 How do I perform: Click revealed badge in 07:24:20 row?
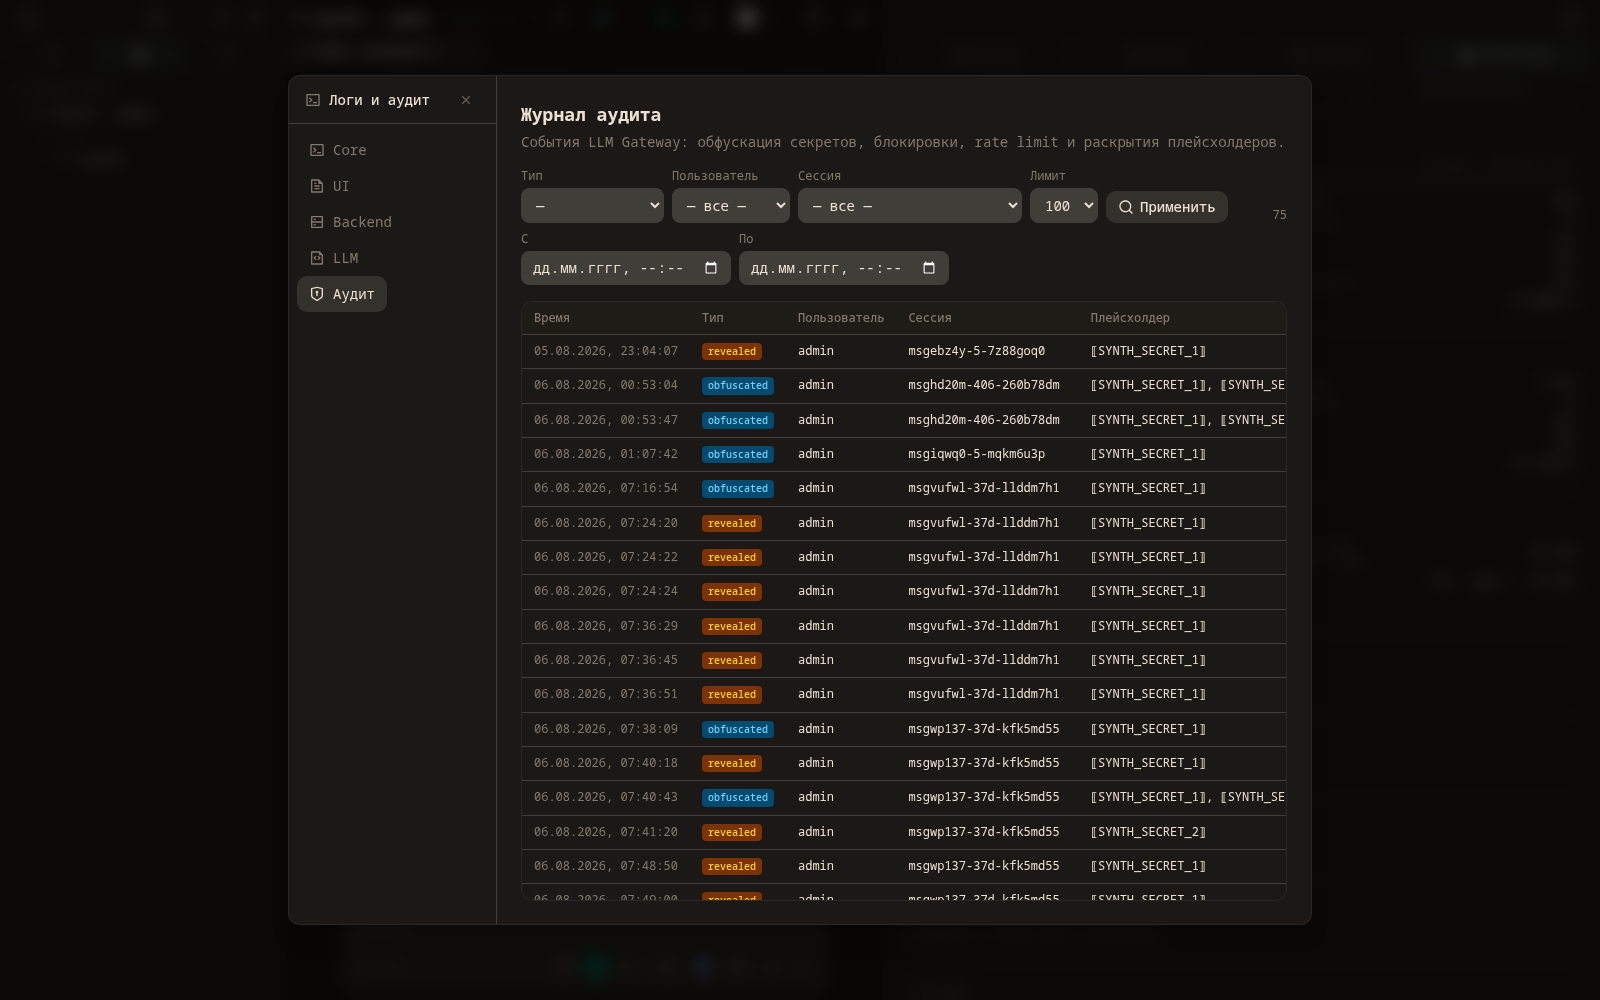click(732, 523)
